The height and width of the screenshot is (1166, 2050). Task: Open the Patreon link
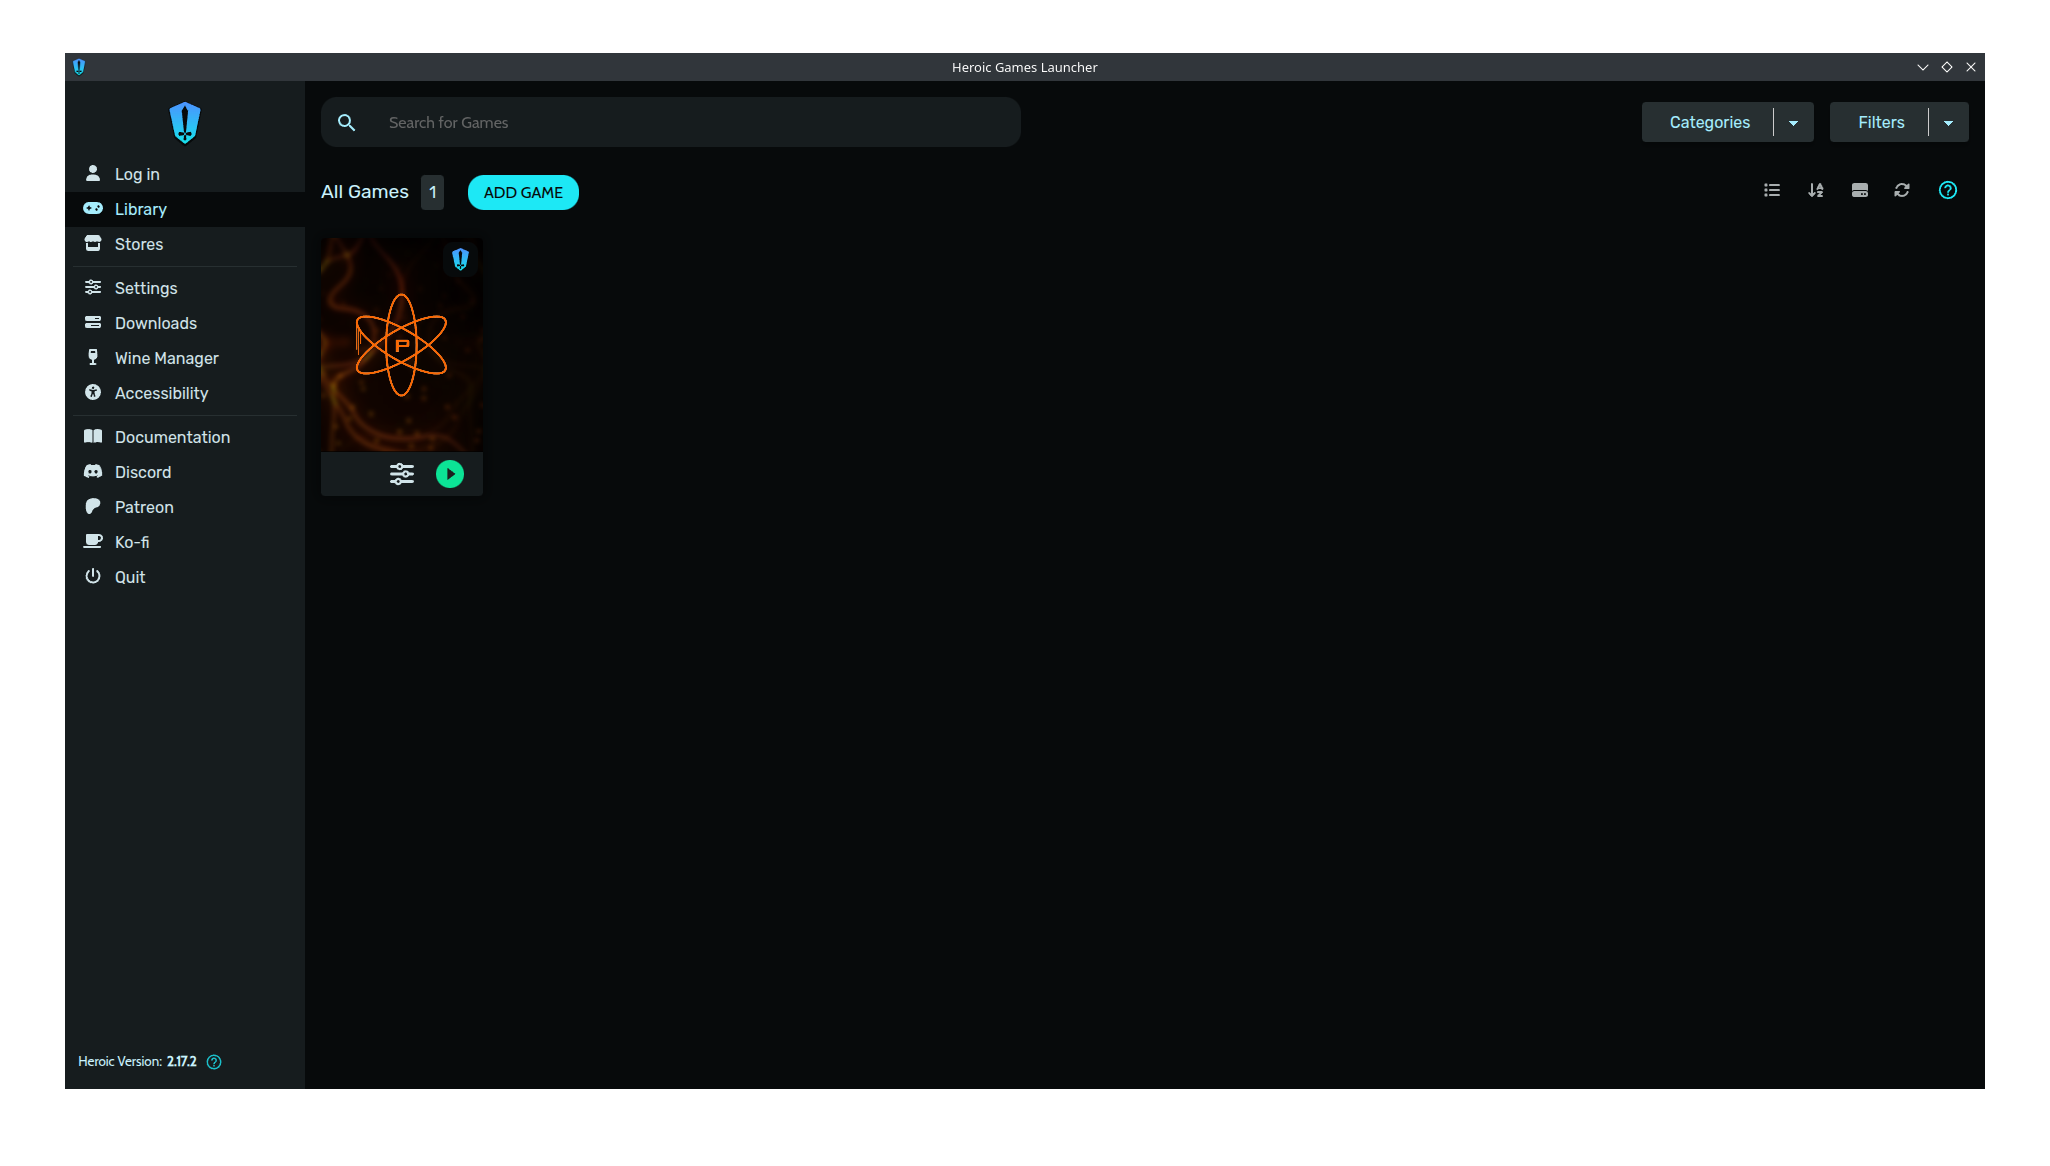tap(185, 507)
